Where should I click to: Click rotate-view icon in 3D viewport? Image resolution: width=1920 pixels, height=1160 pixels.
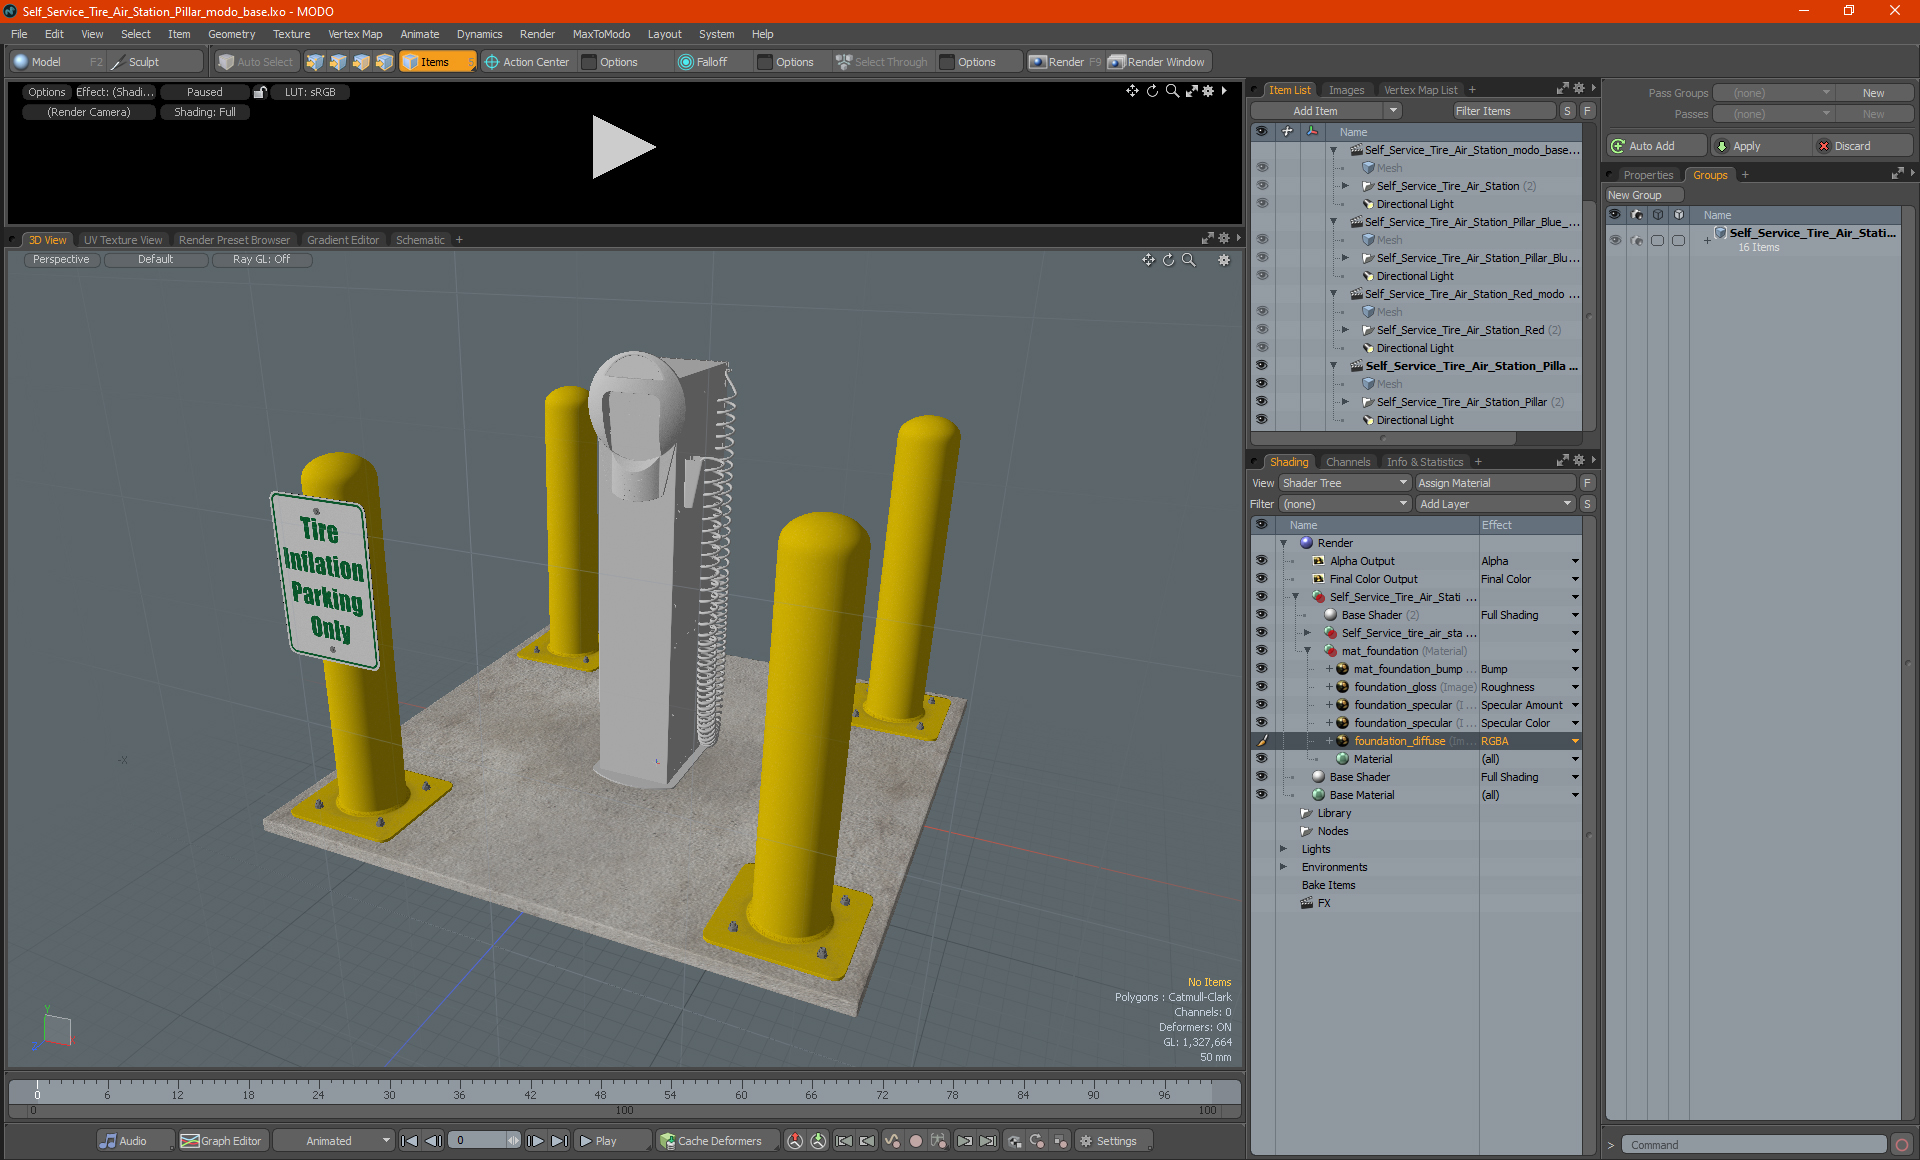coord(1168,260)
